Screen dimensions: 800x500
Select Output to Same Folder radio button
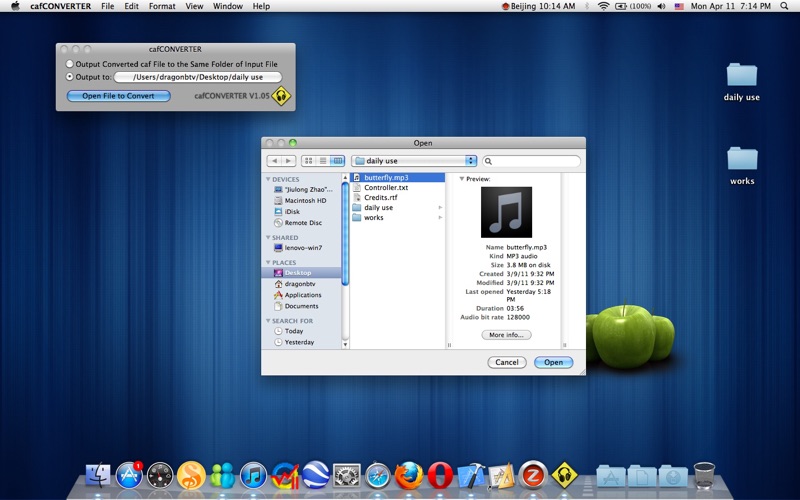(x=69, y=64)
